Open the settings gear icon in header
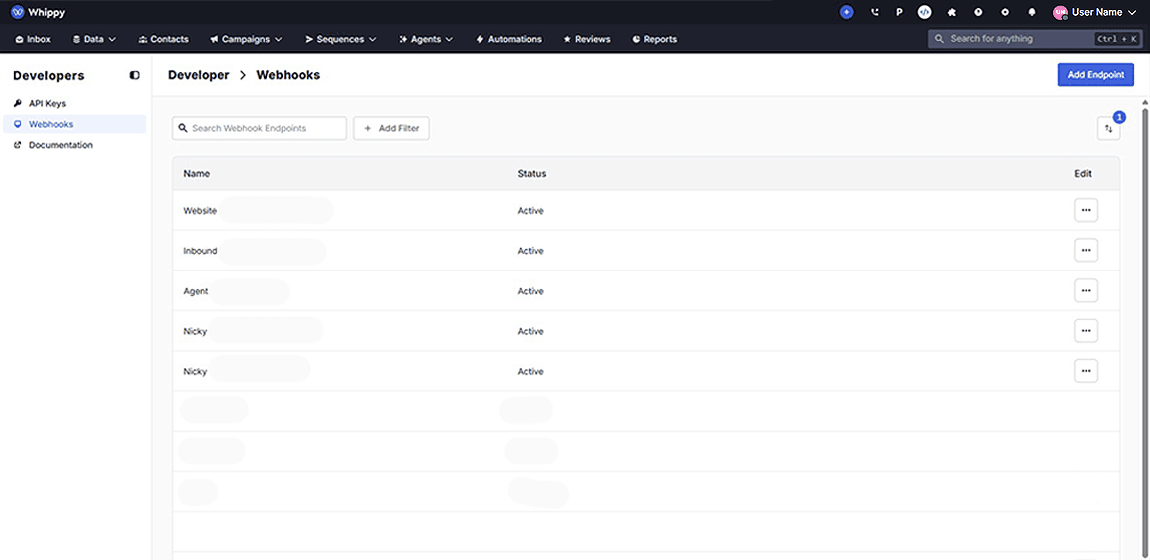Viewport: 1150px width, 560px height. 1005,12
